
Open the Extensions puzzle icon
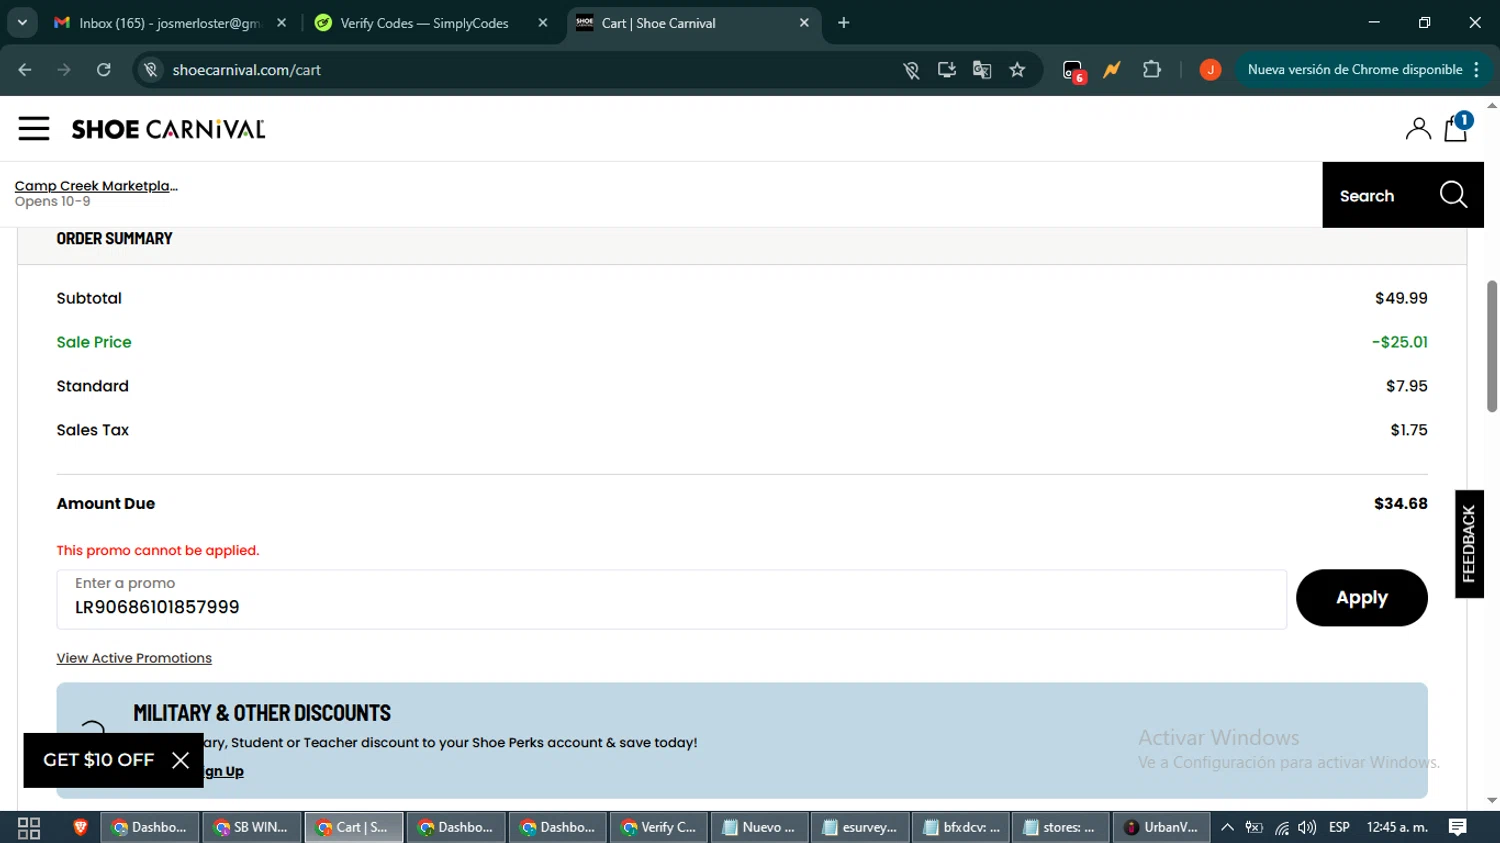pyautogui.click(x=1152, y=70)
